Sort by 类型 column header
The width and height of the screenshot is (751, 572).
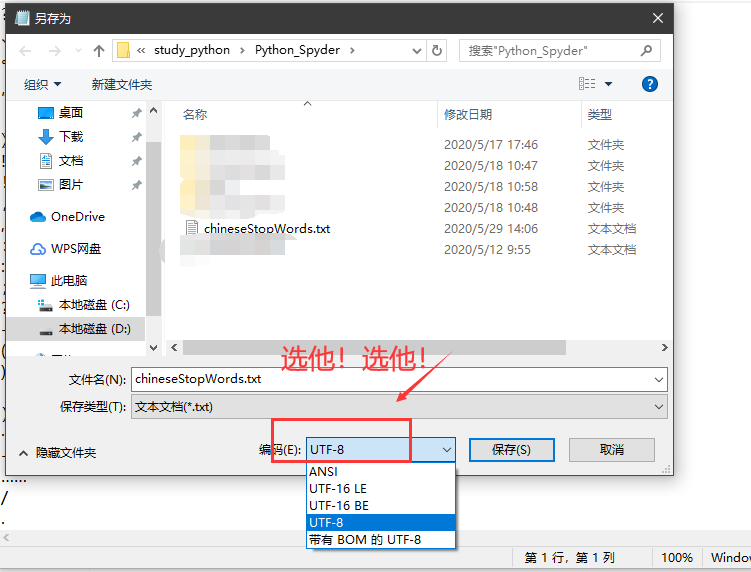click(x=600, y=114)
